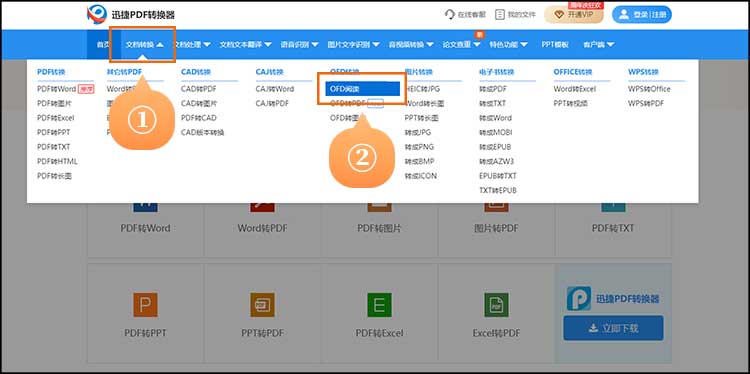Image resolution: width=750 pixels, height=374 pixels.
Task: Choose CAJ转Word menu entry
Action: 275,89
